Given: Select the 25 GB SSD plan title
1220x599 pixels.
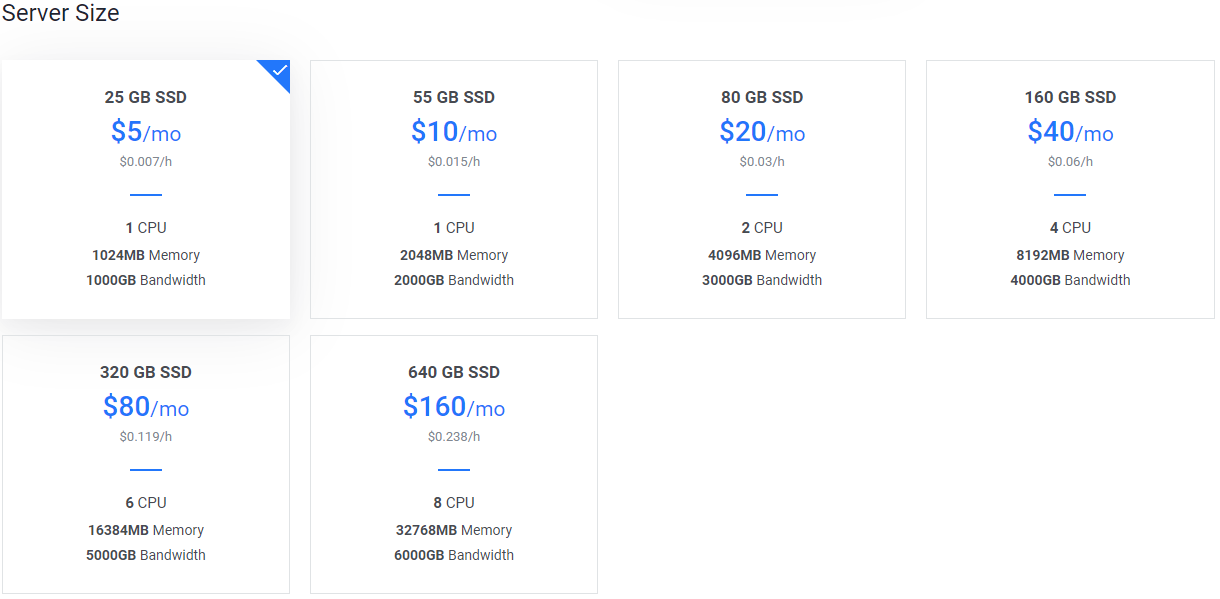Looking at the screenshot, I should click(146, 97).
